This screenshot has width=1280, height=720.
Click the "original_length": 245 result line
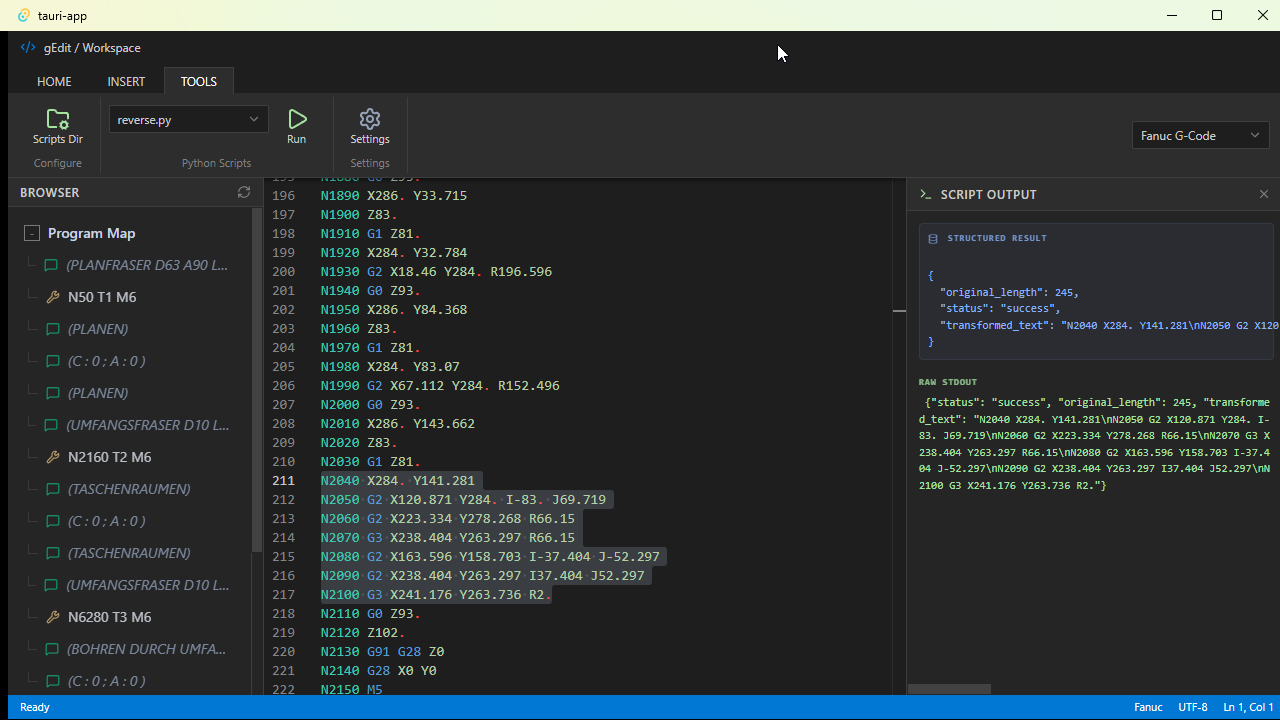click(x=1008, y=292)
